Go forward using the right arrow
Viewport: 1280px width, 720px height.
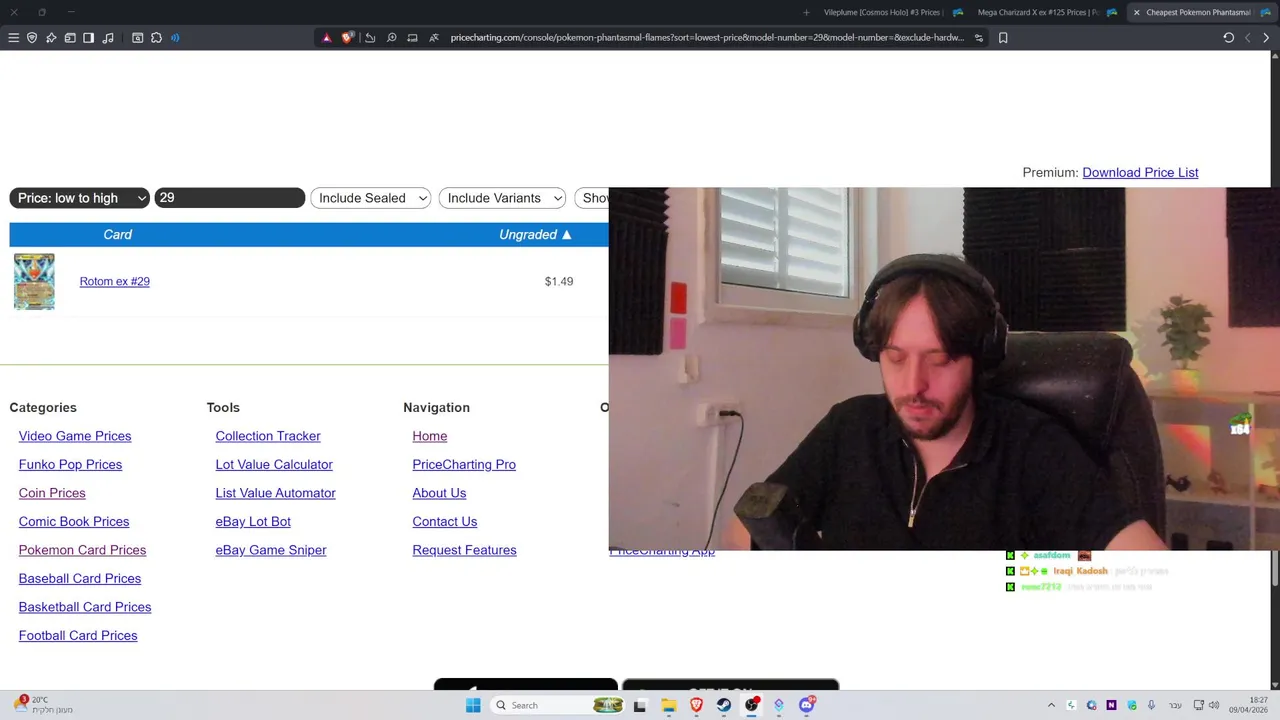(1266, 38)
